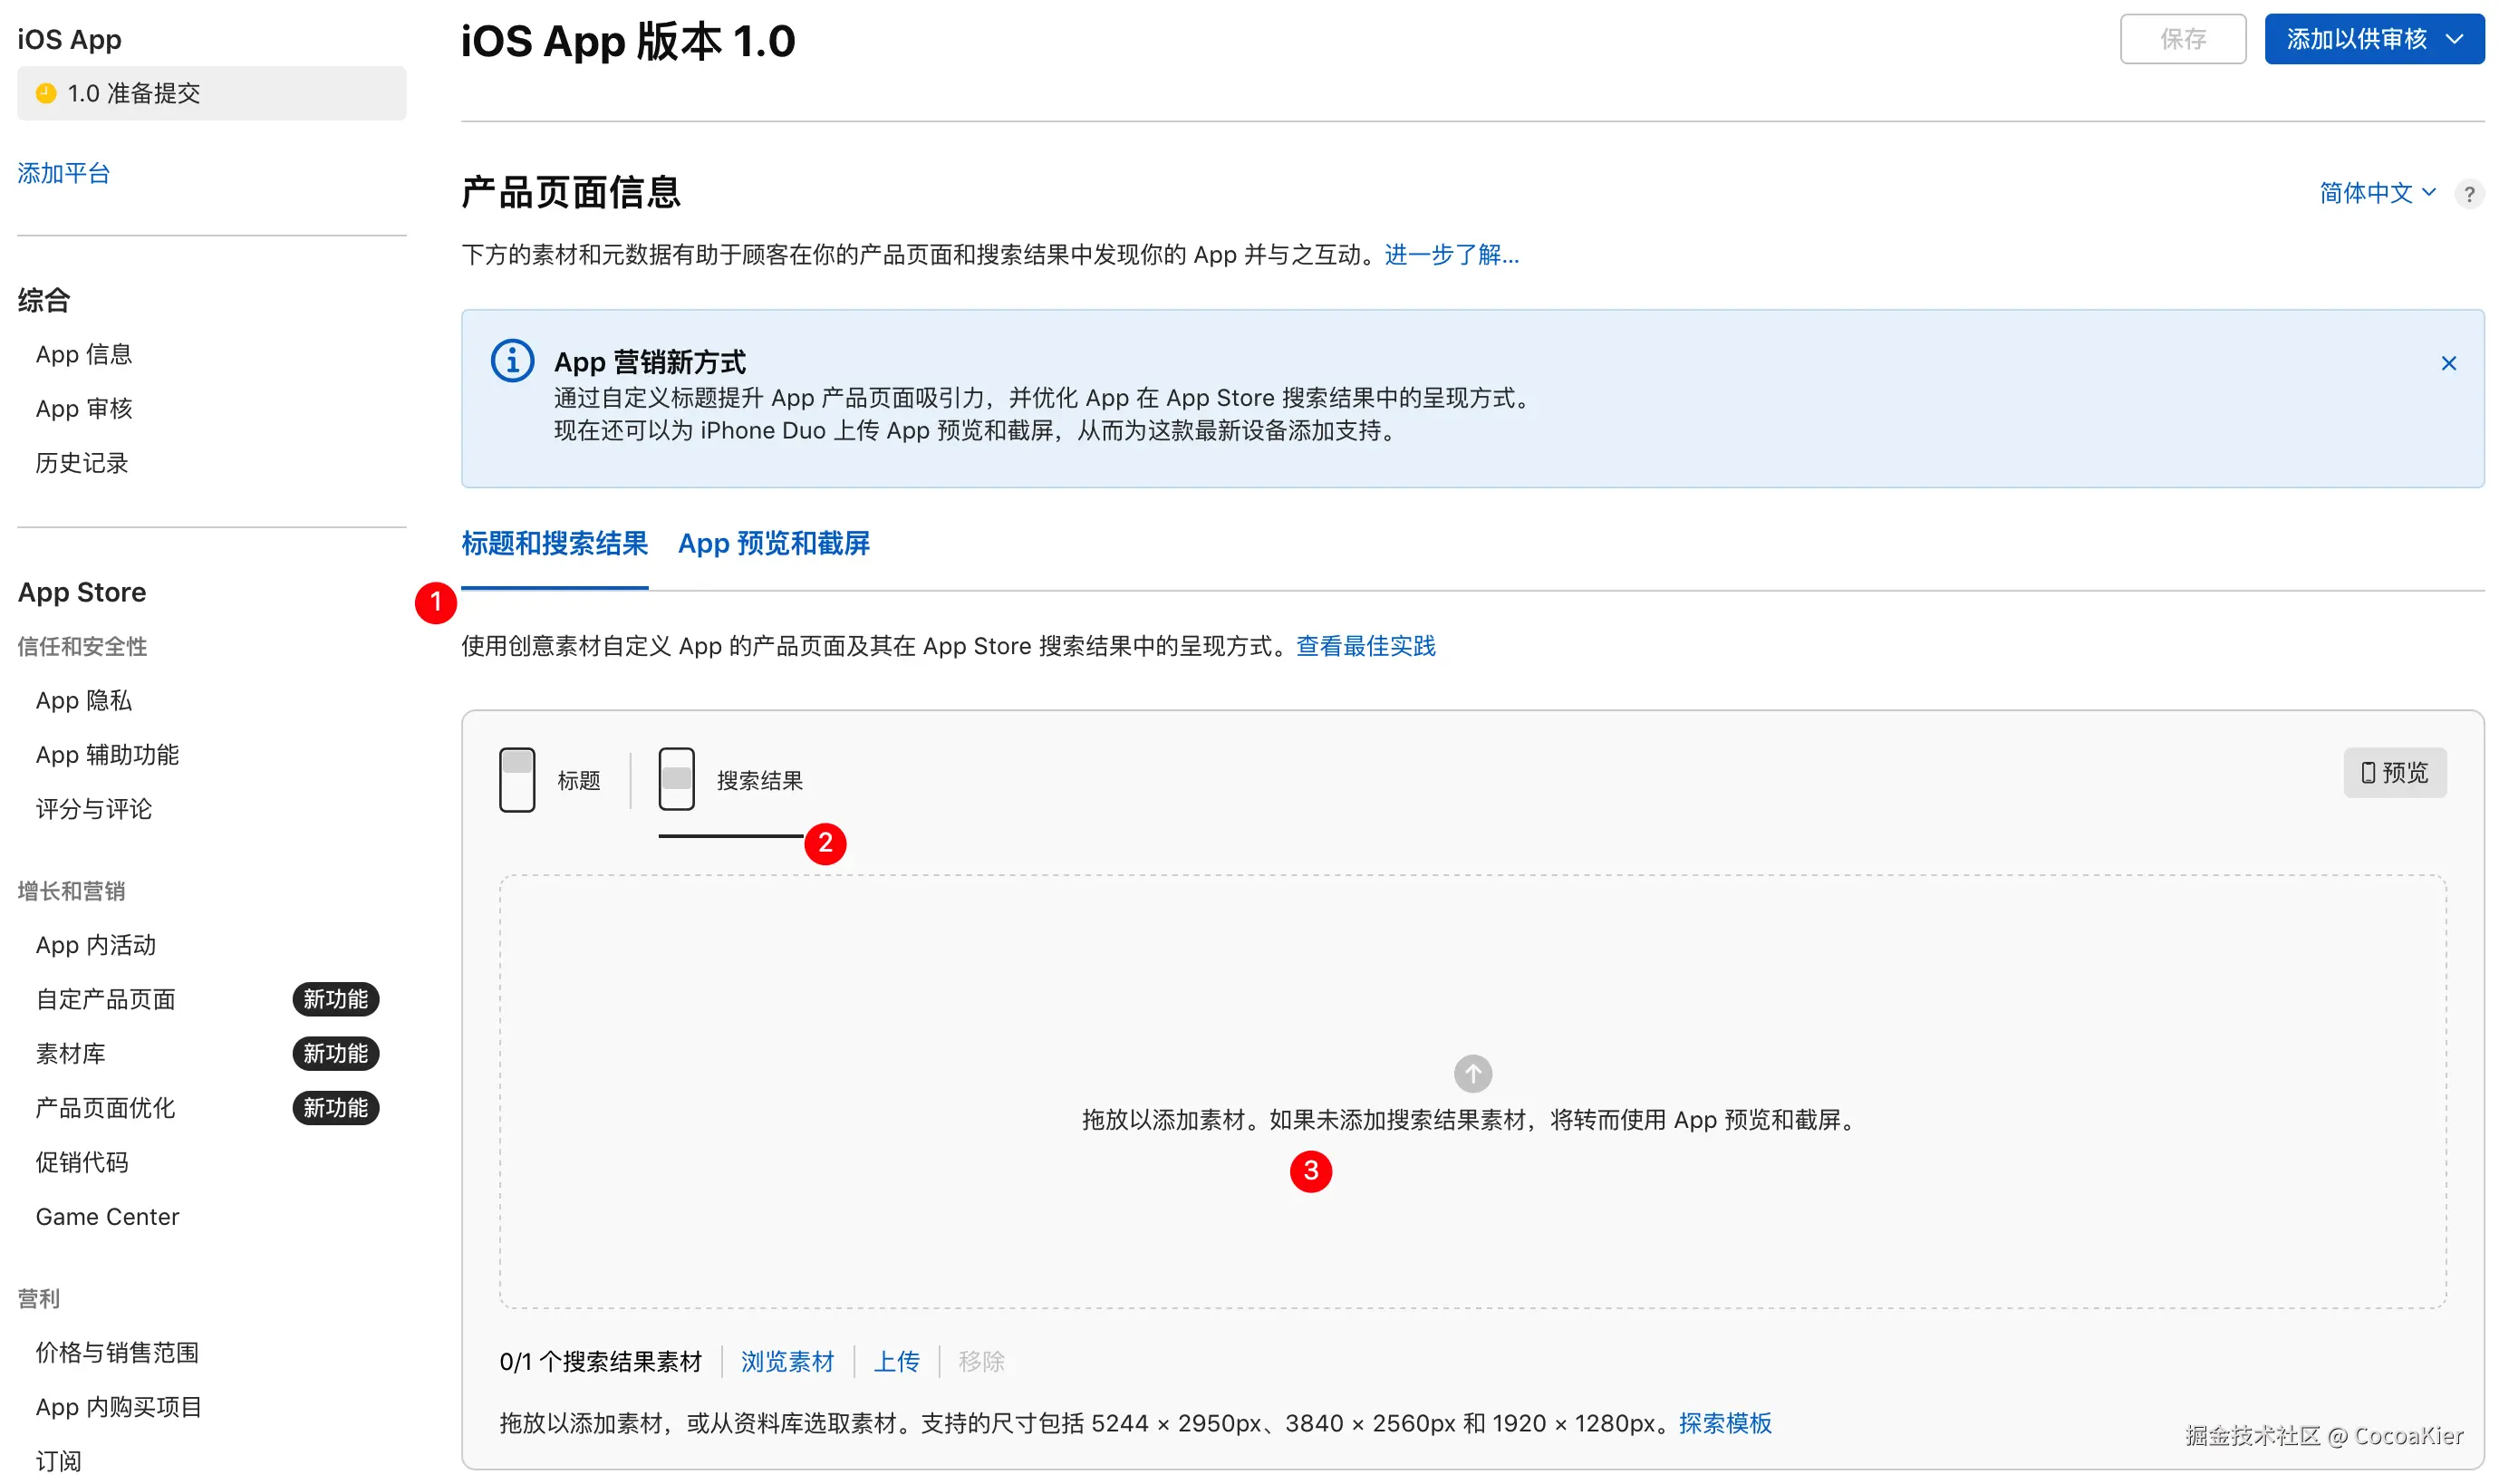Click the 添加以供审核 button label

tap(2356, 39)
